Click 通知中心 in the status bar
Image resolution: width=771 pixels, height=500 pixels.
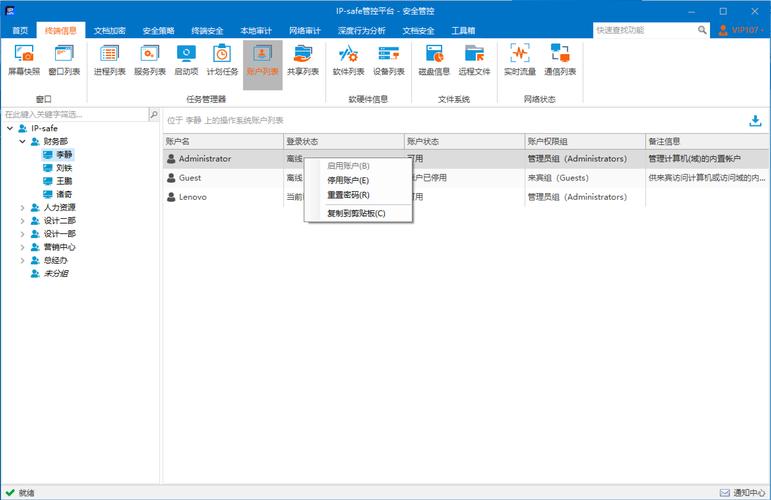(x=740, y=492)
